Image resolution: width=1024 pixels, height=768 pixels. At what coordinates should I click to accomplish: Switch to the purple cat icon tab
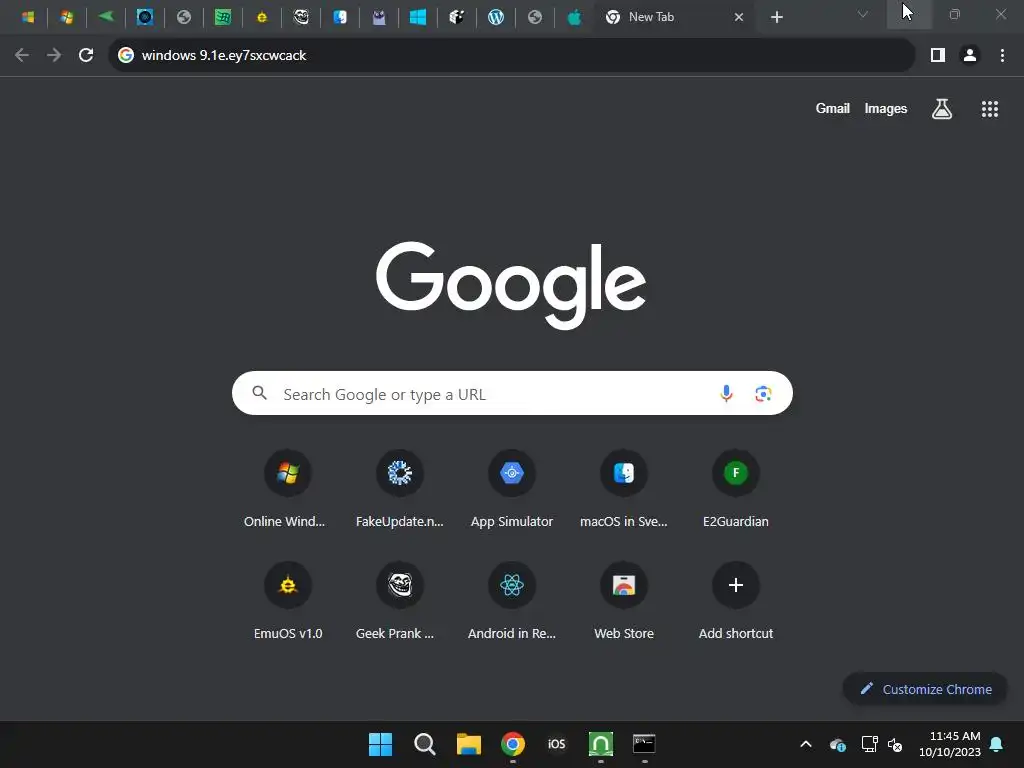coord(379,17)
